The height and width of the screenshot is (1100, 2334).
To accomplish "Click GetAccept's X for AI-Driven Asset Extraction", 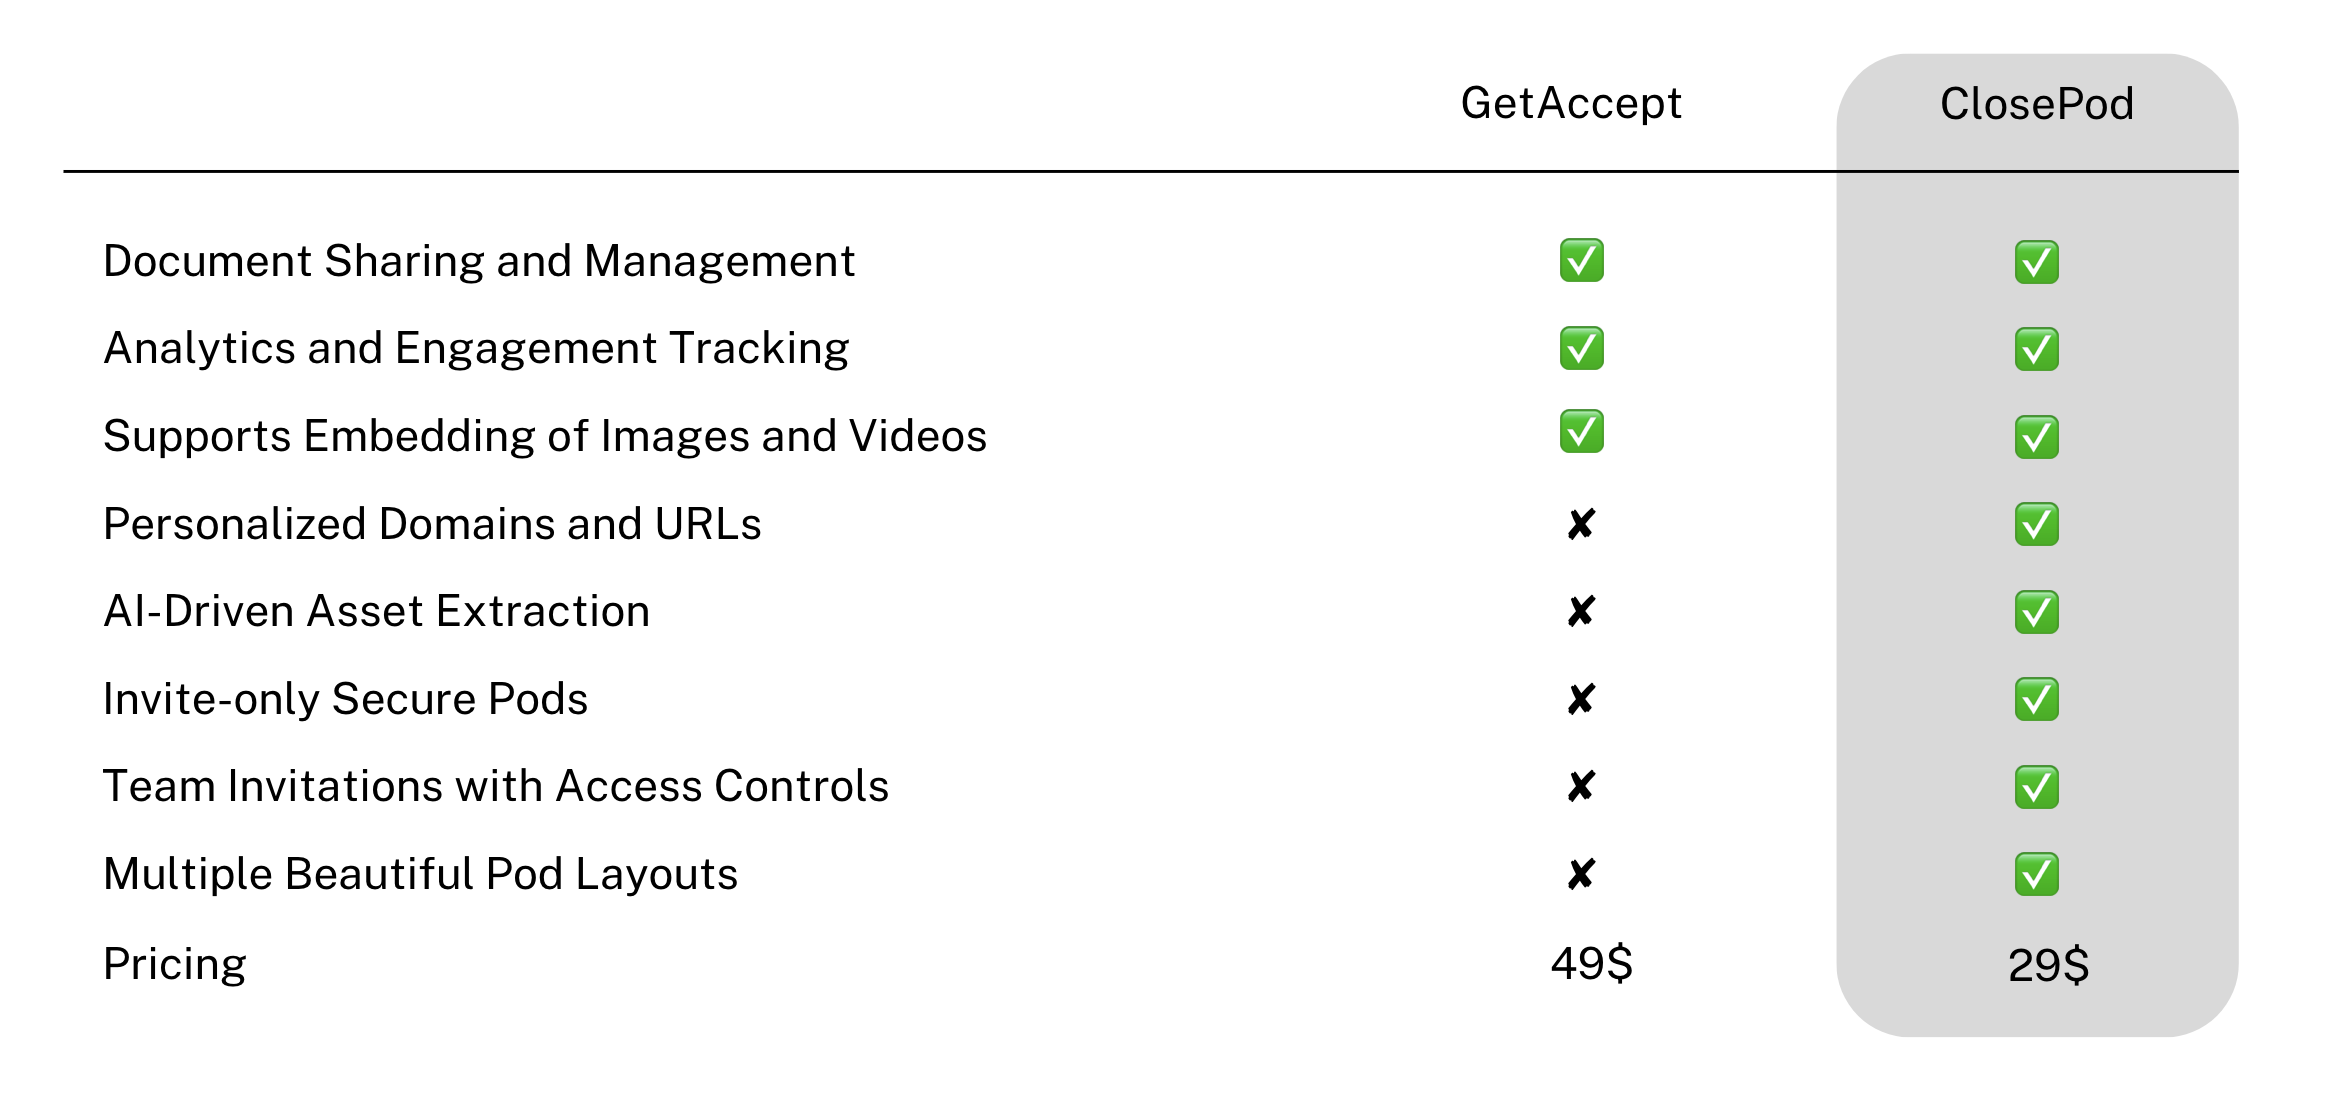I will coord(1581,611).
